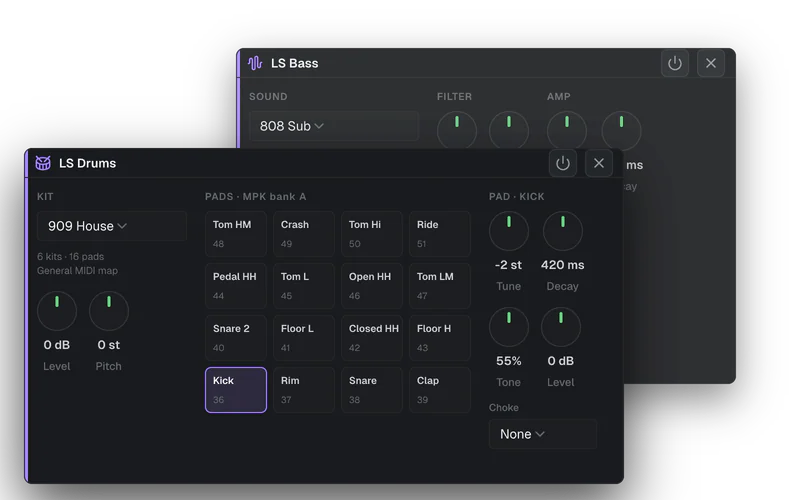Select the Snare pad 38
The height and width of the screenshot is (500, 800).
pyautogui.click(x=371, y=390)
